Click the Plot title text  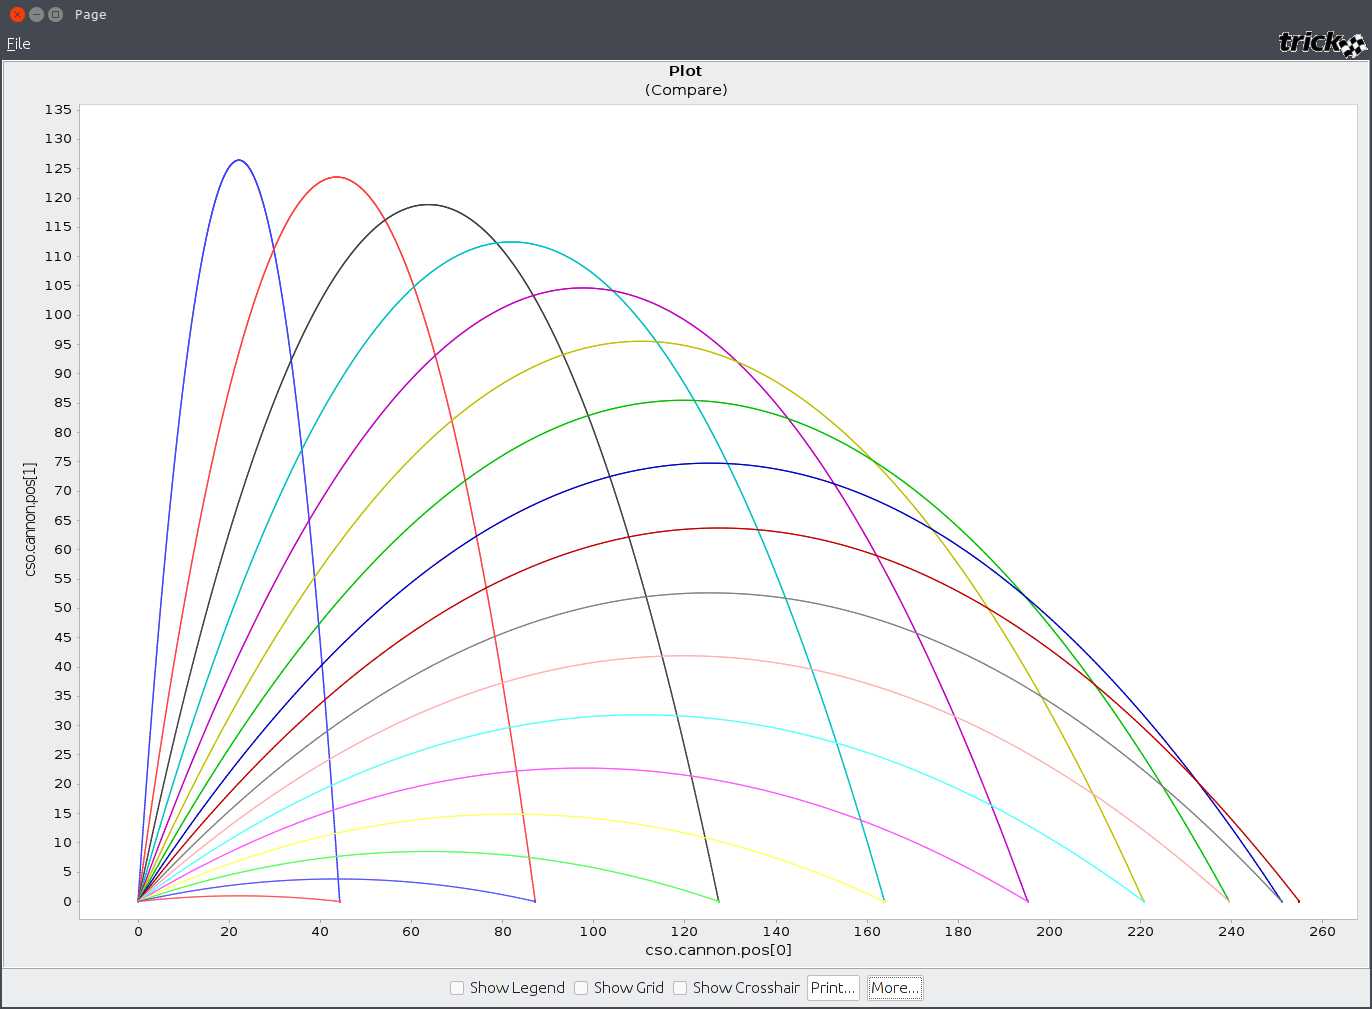pos(686,71)
